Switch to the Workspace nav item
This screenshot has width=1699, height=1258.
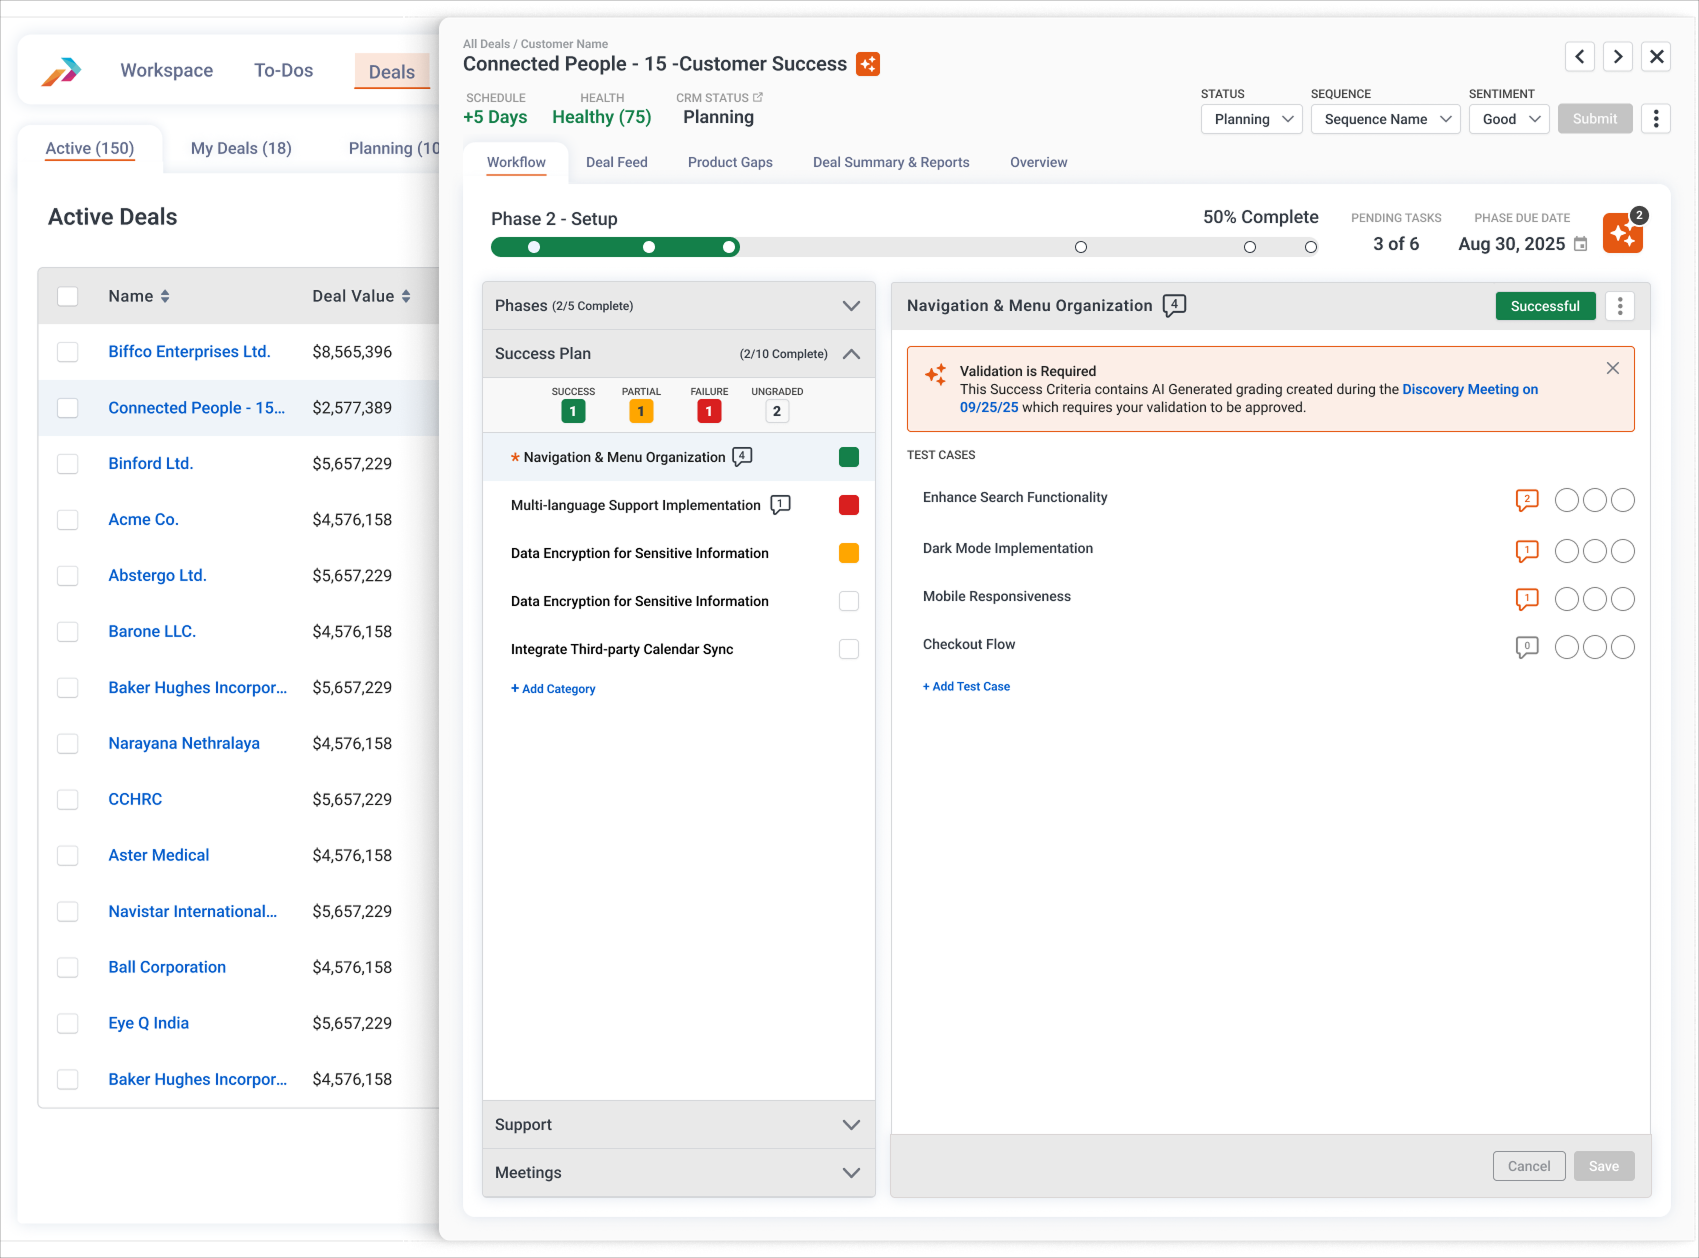167,71
